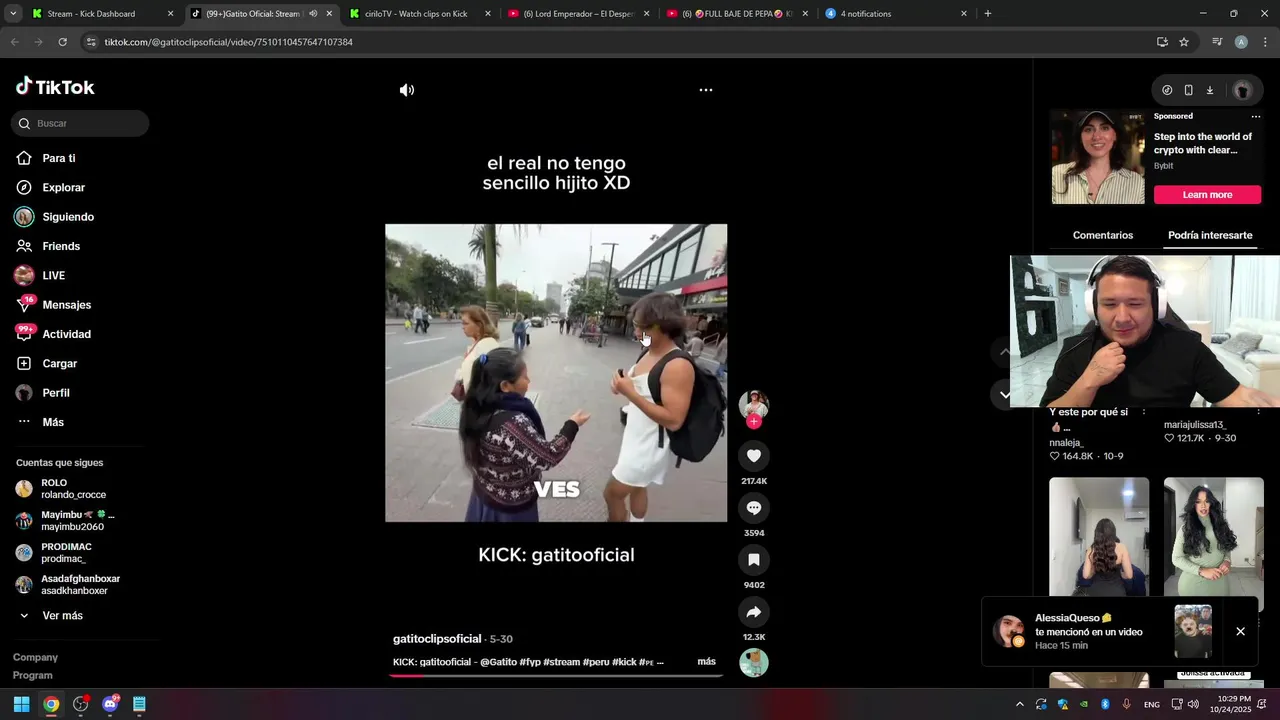Open the taskbar volume control

pyautogui.click(x=1193, y=704)
